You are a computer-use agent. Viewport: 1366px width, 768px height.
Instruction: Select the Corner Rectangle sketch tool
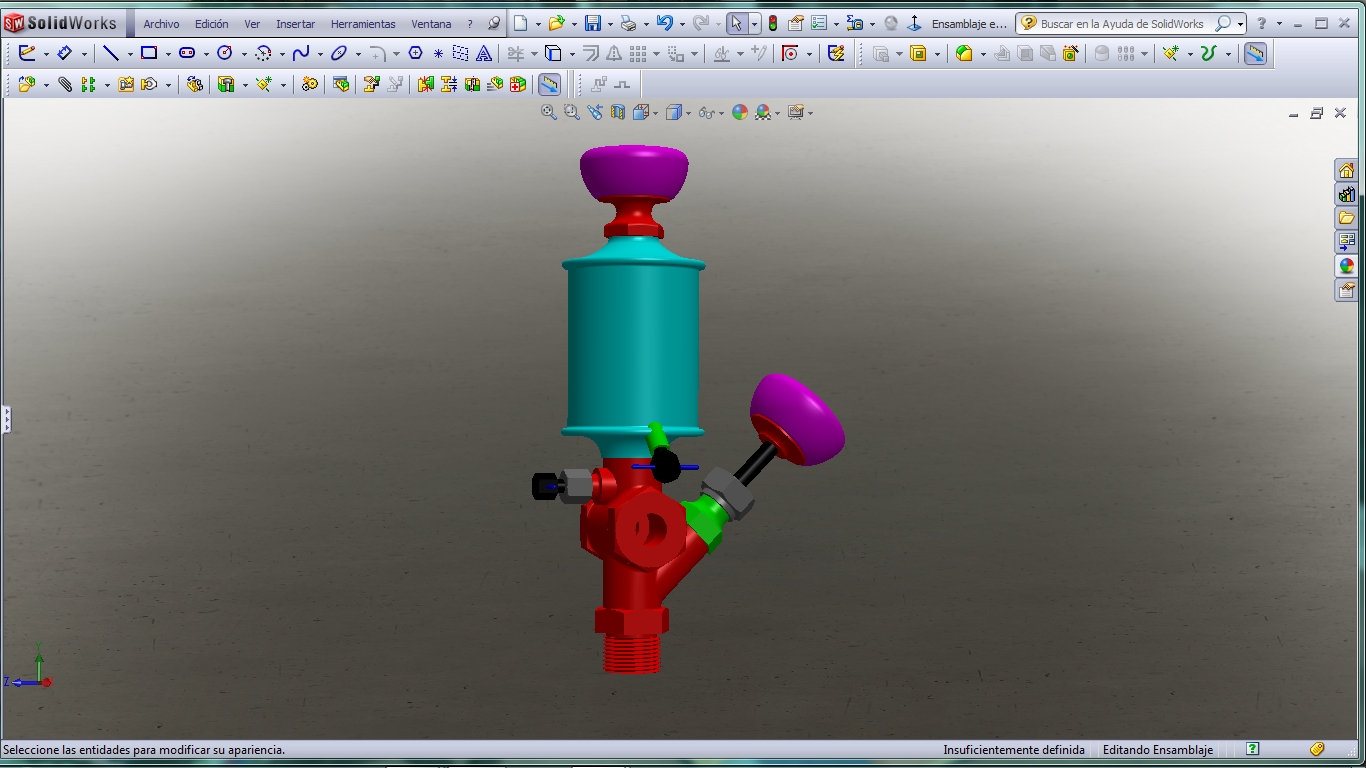149,54
